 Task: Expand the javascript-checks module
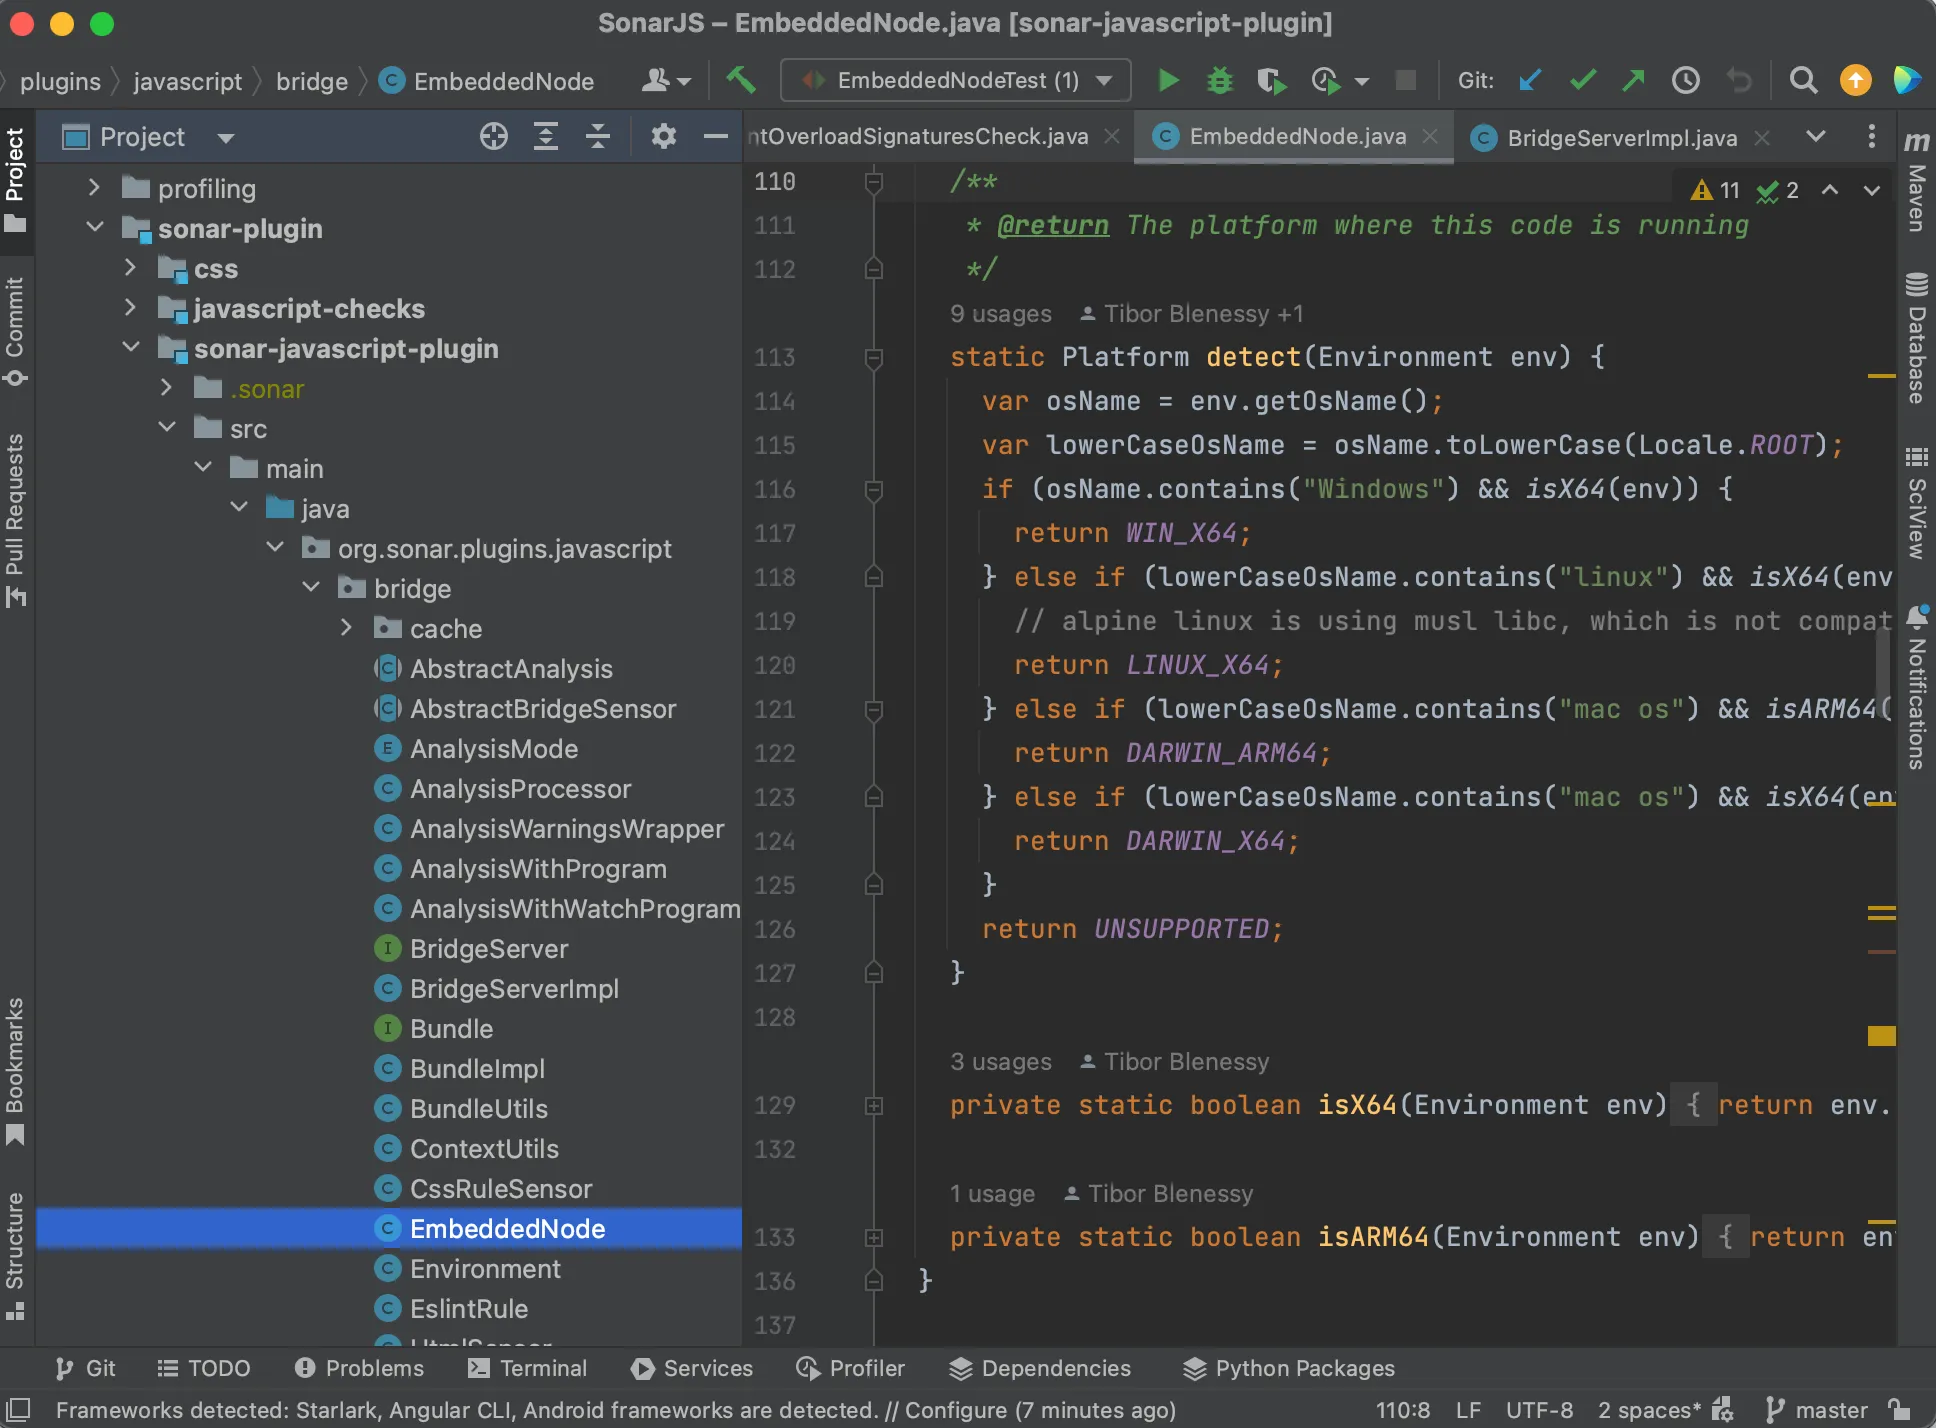pos(130,307)
